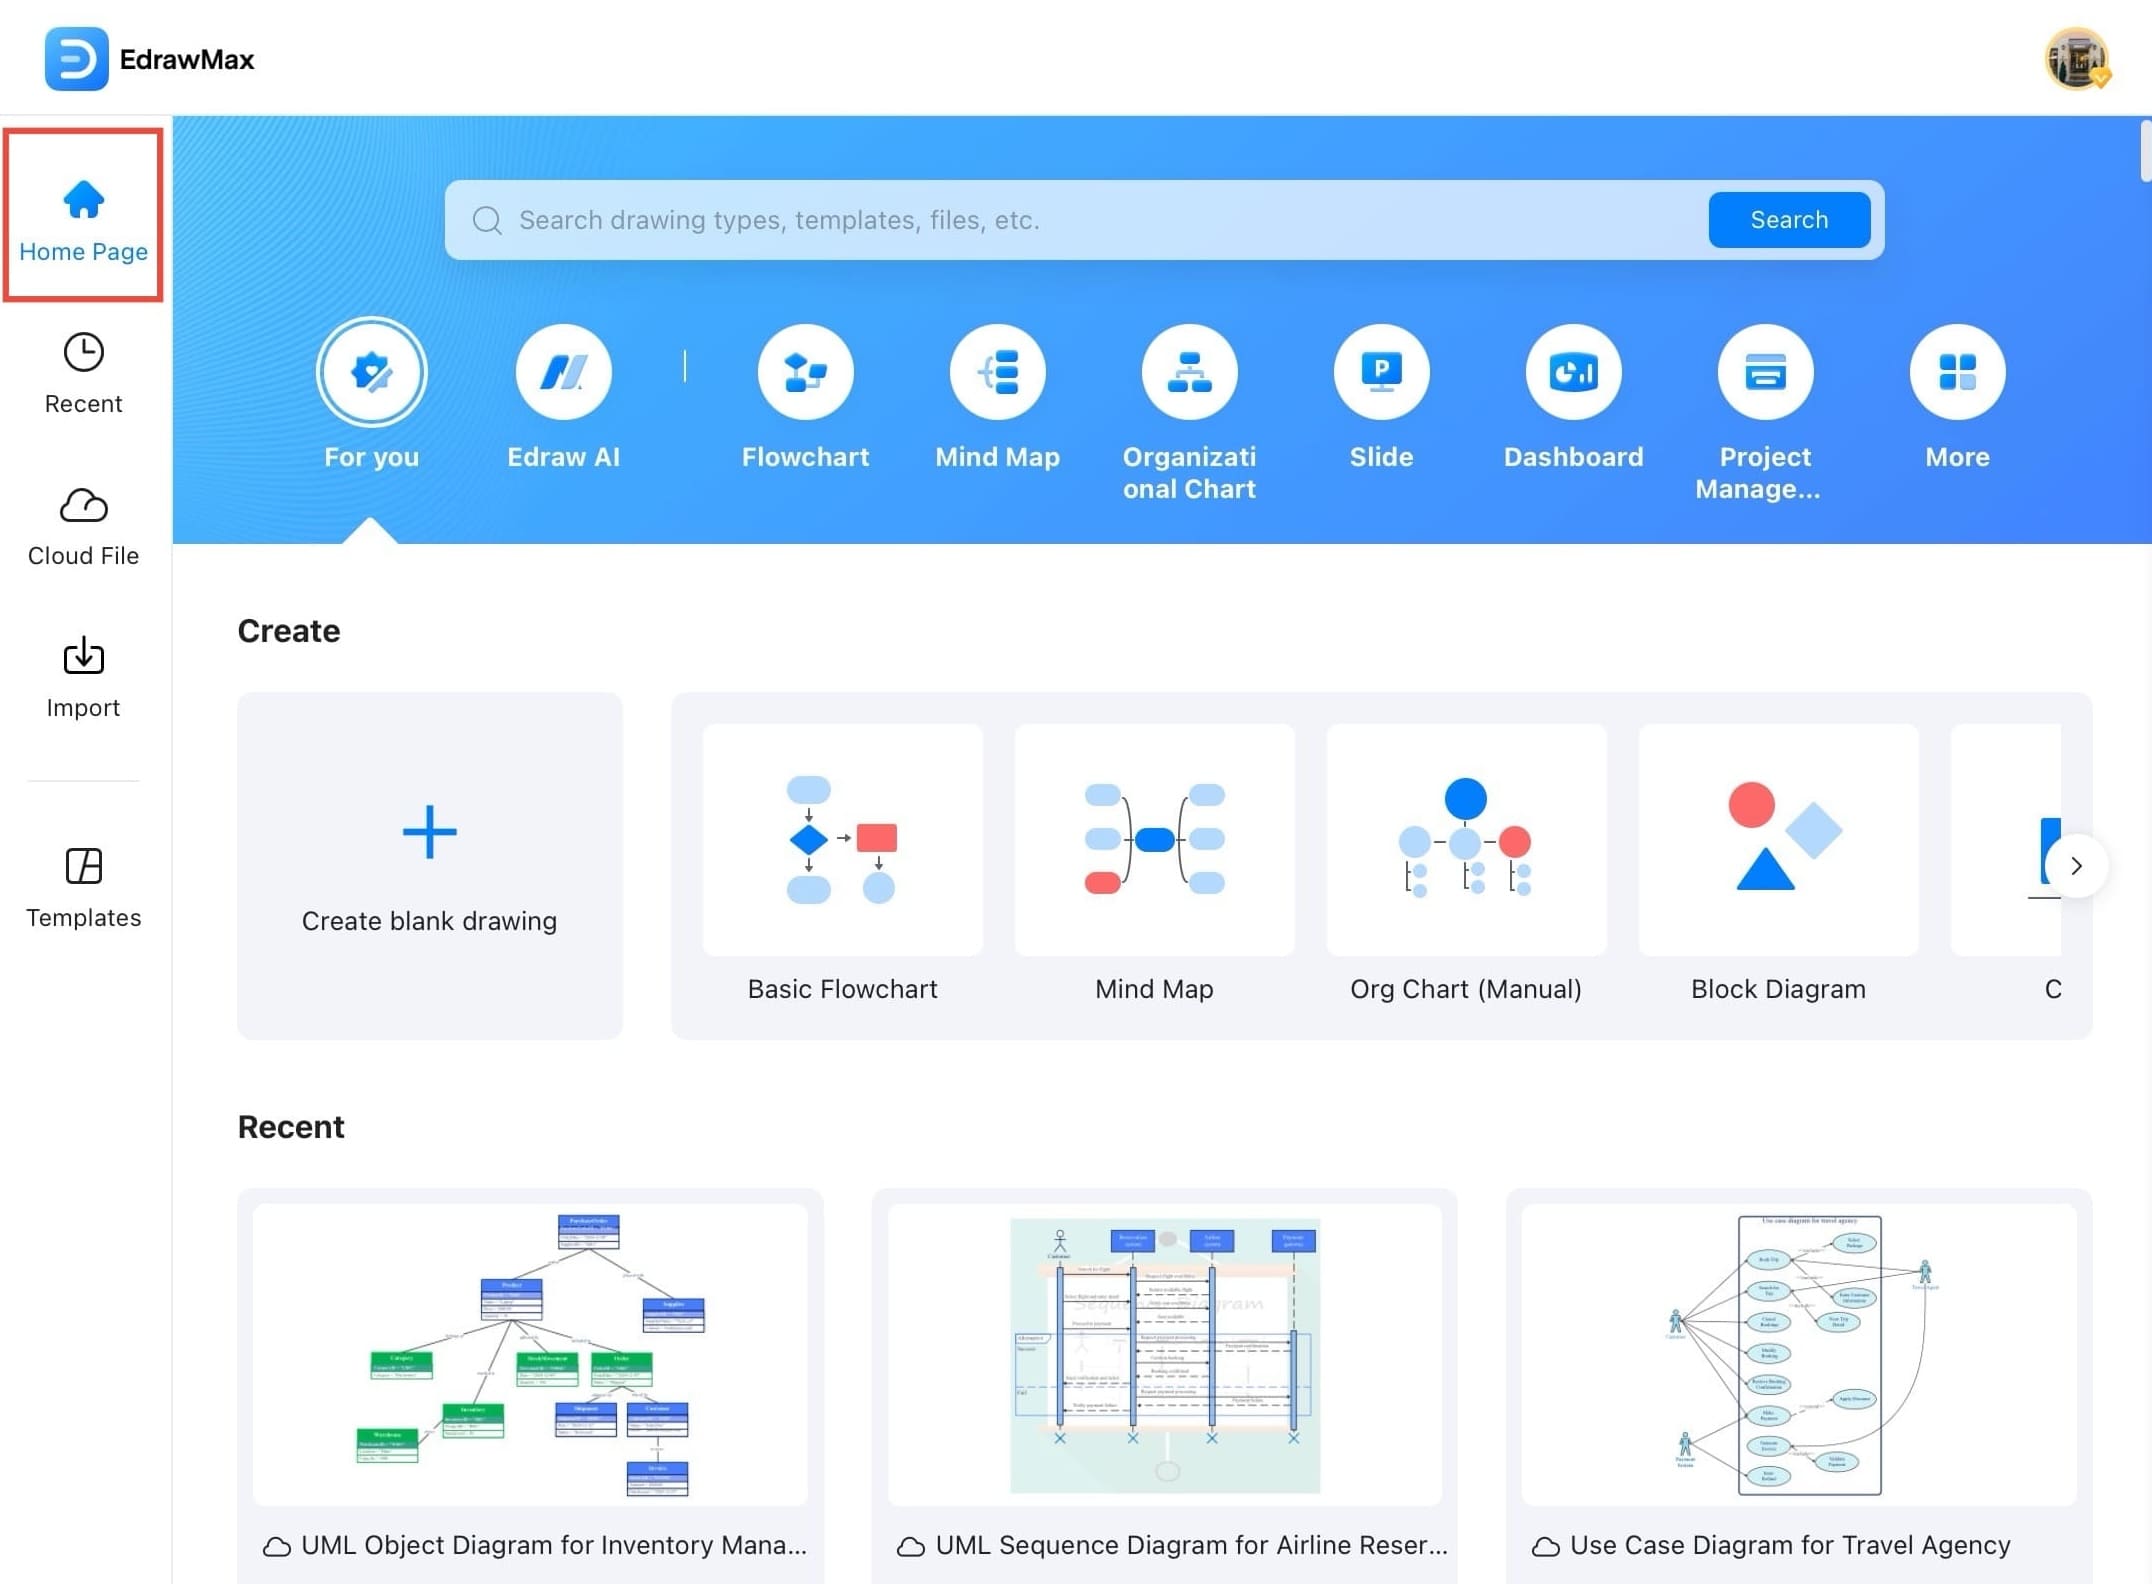
Task: Open the Dashboard category icon
Action: (x=1573, y=372)
